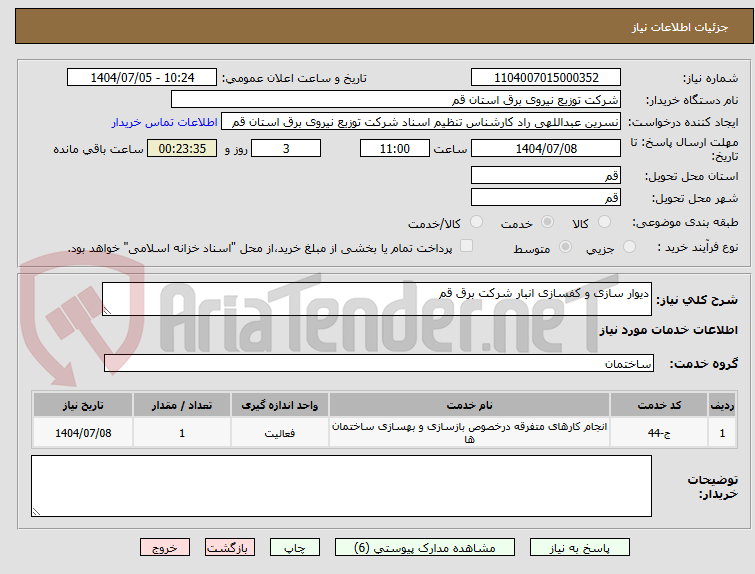Click the ایجاد کننده درخواست field
The width and height of the screenshot is (755, 574).
pyautogui.click(x=421, y=122)
